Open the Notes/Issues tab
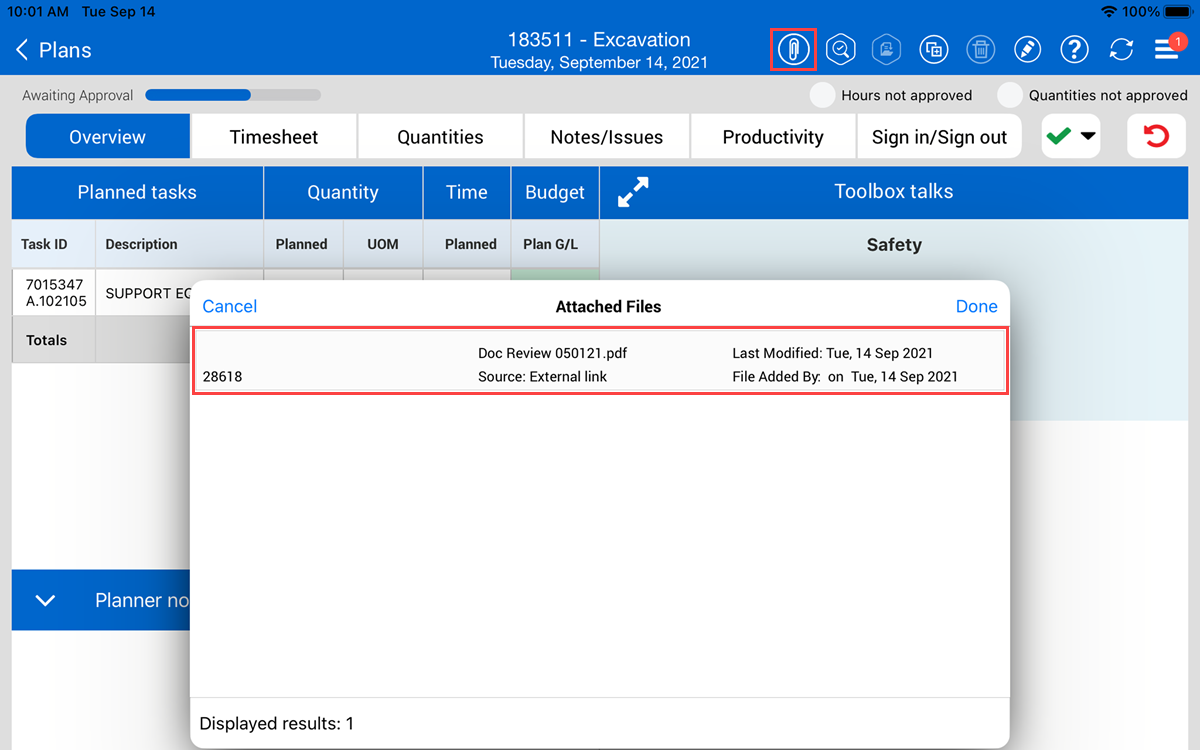This screenshot has height=750, width=1200. point(606,137)
